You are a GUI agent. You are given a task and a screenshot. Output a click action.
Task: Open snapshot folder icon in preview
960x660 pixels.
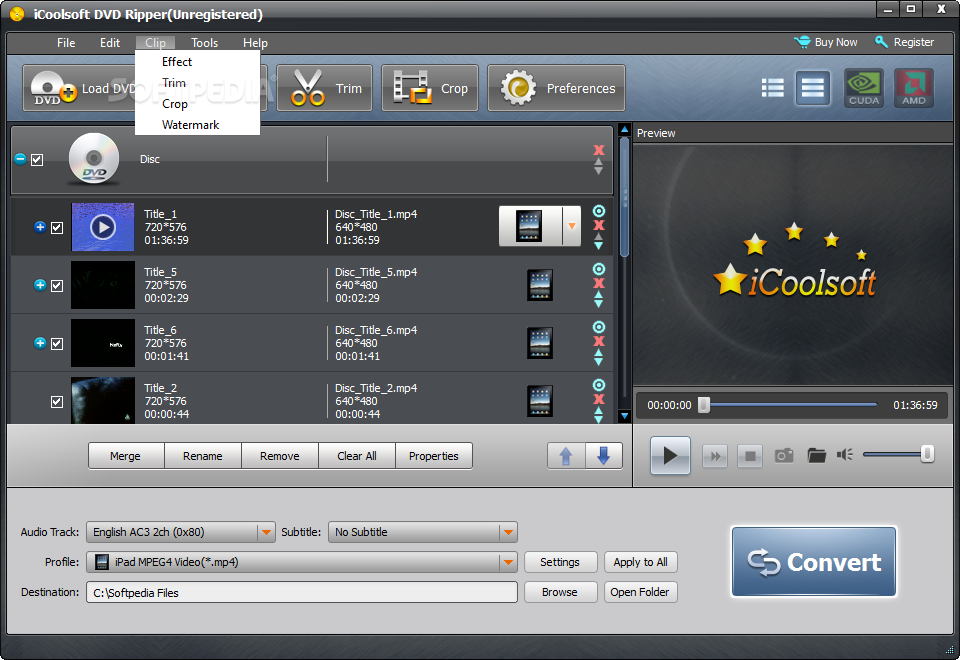pyautogui.click(x=816, y=456)
